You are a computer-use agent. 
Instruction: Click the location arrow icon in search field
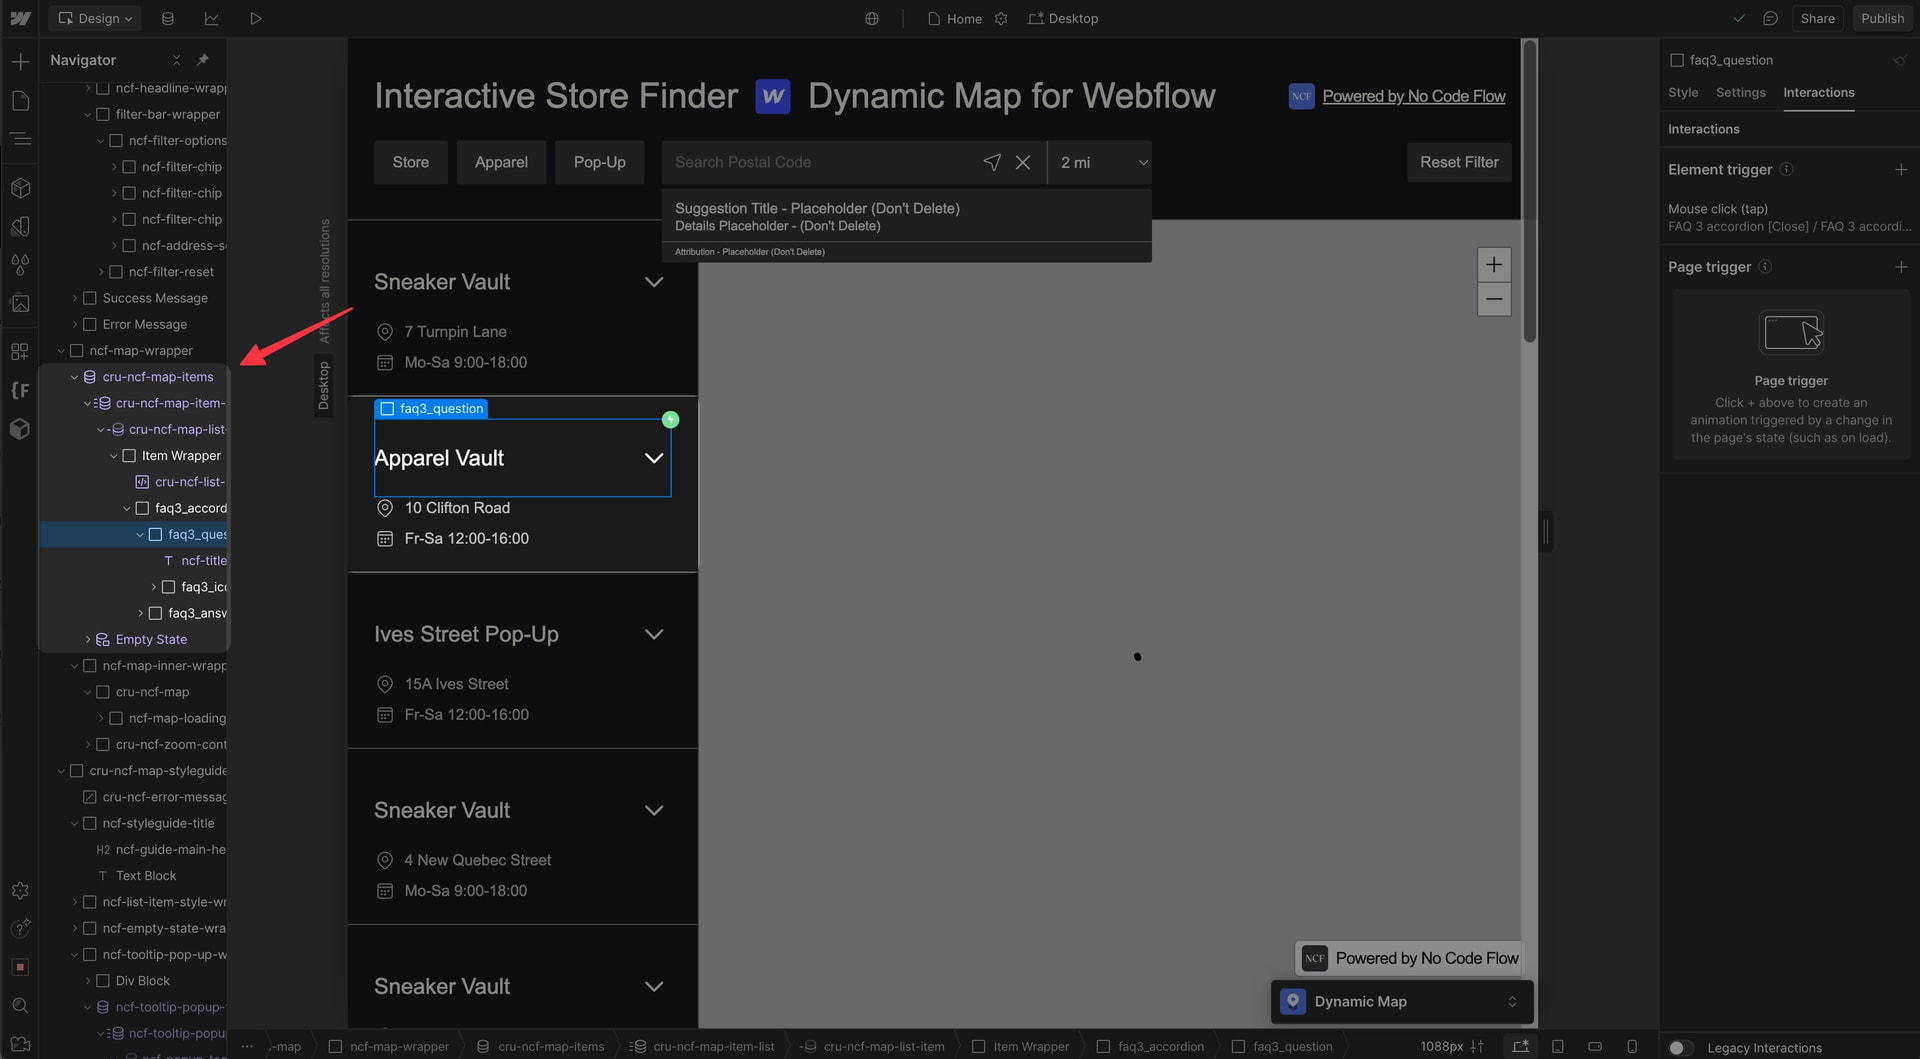coord(992,162)
